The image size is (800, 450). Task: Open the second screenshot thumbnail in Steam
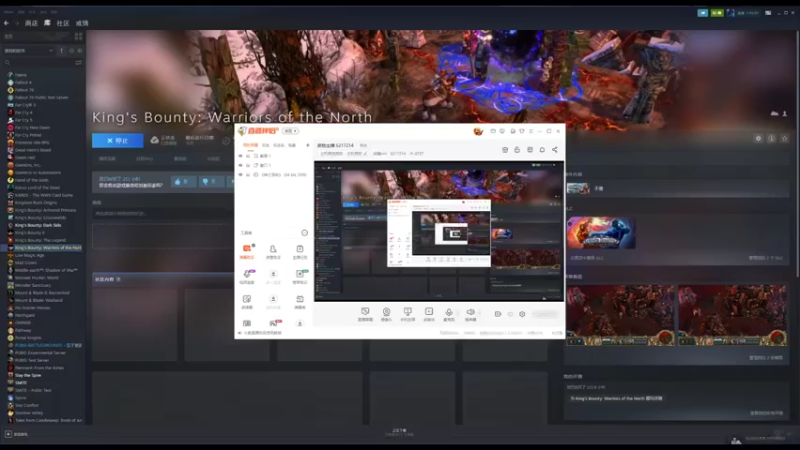point(732,315)
